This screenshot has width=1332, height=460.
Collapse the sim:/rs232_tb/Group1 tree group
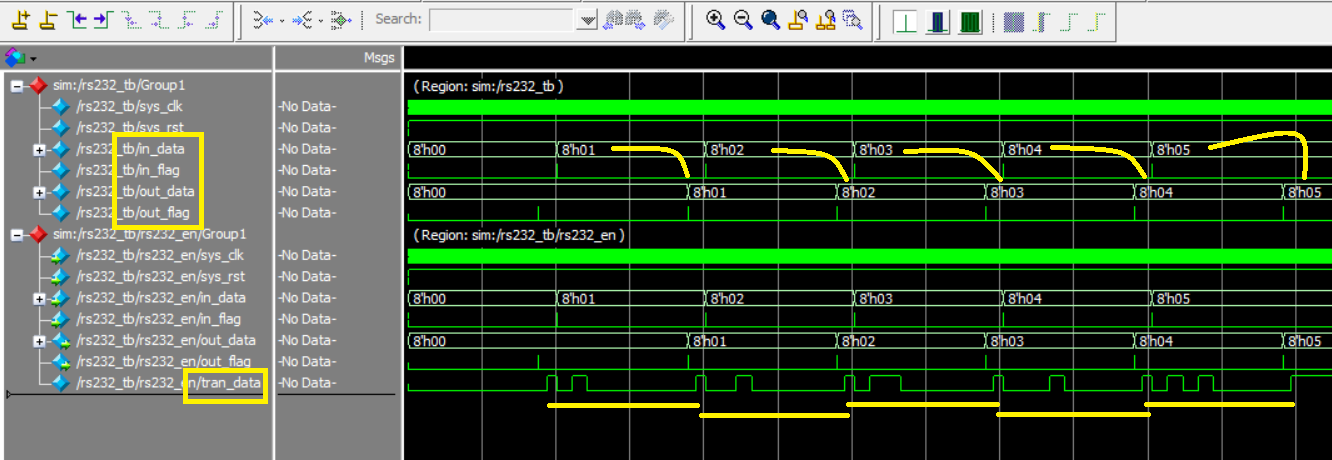point(17,86)
